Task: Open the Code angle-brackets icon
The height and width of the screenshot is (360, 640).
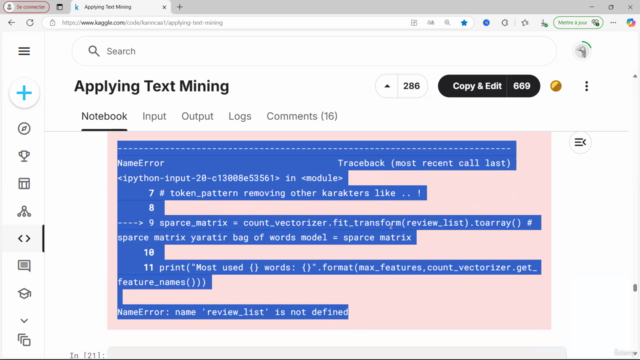Action: pyautogui.click(x=24, y=238)
